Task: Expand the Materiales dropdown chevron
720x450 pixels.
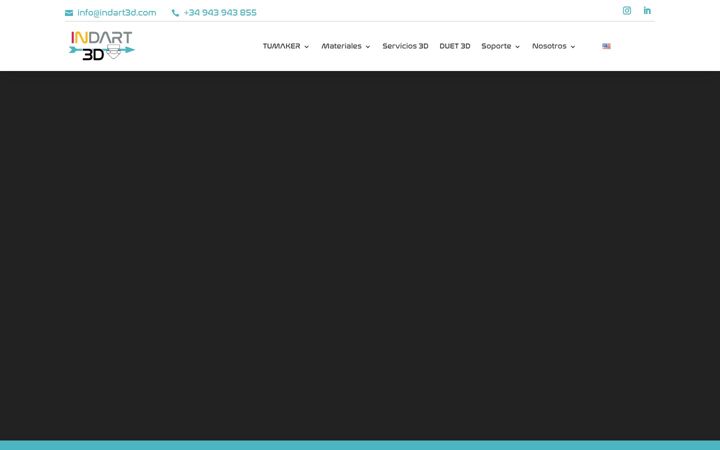Action: (368, 47)
